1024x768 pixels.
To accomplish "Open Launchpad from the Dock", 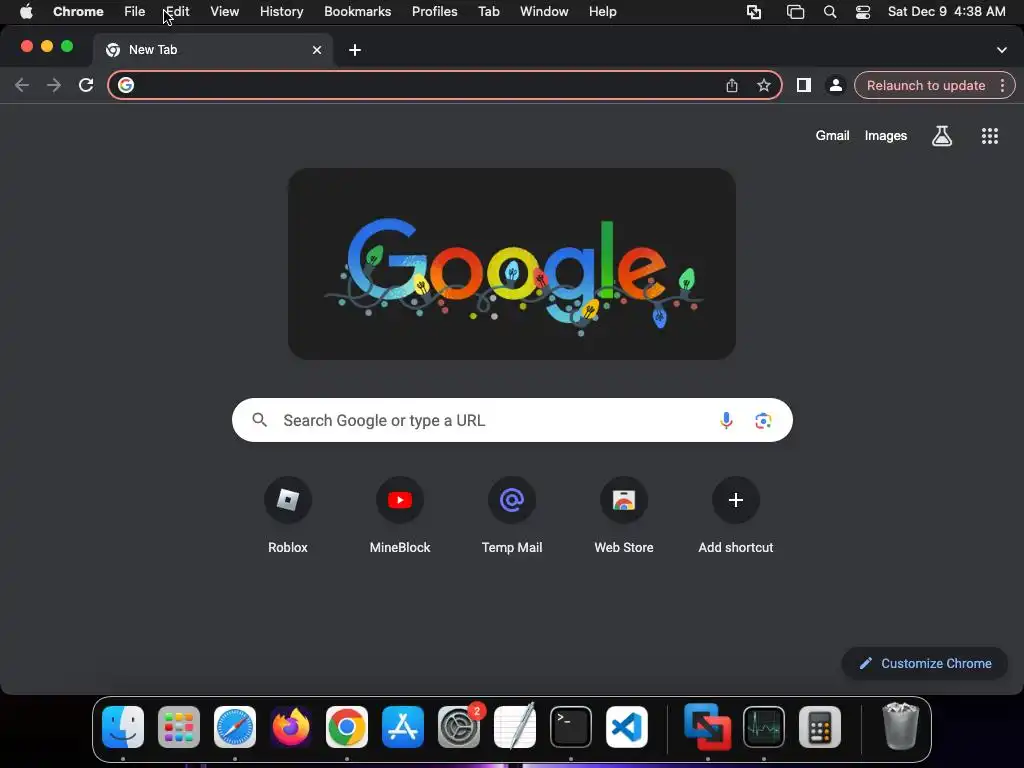I will coord(179,727).
